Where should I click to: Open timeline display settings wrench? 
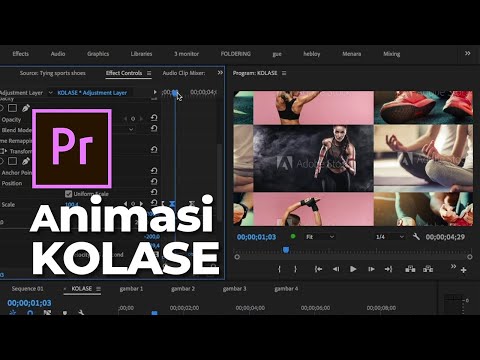pyautogui.click(x=81, y=313)
